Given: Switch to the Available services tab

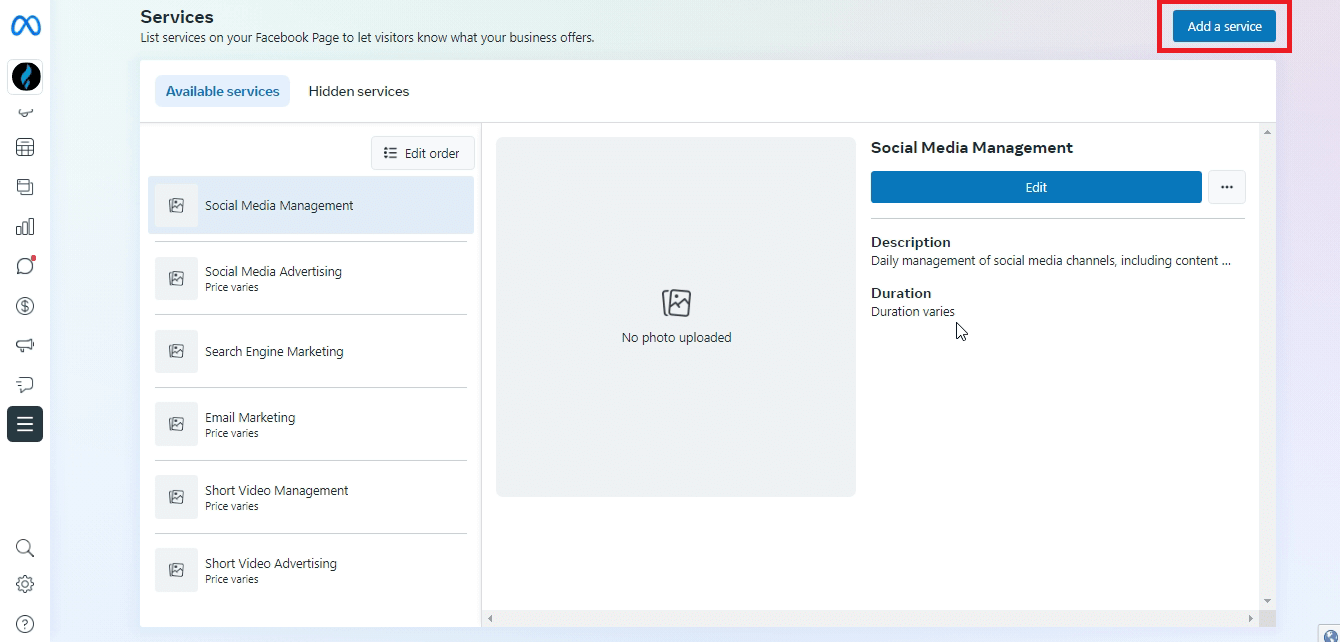Looking at the screenshot, I should 222,91.
